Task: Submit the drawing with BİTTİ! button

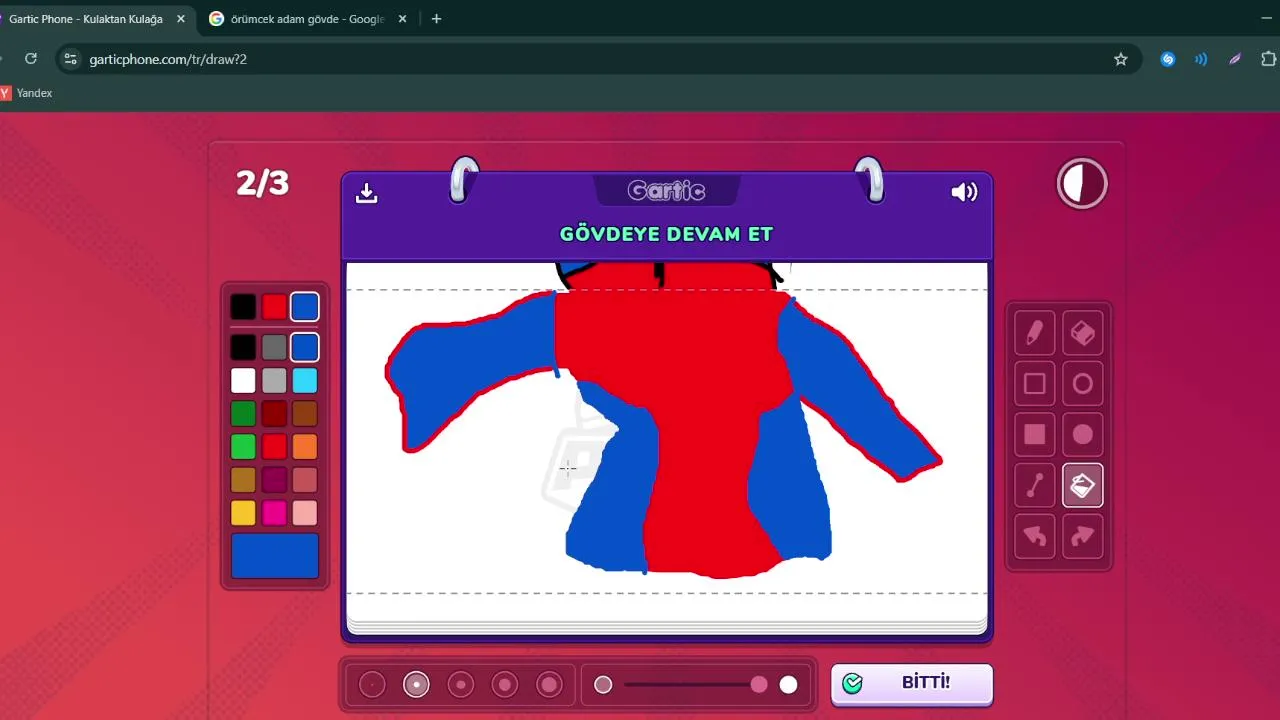Action: 912,684
